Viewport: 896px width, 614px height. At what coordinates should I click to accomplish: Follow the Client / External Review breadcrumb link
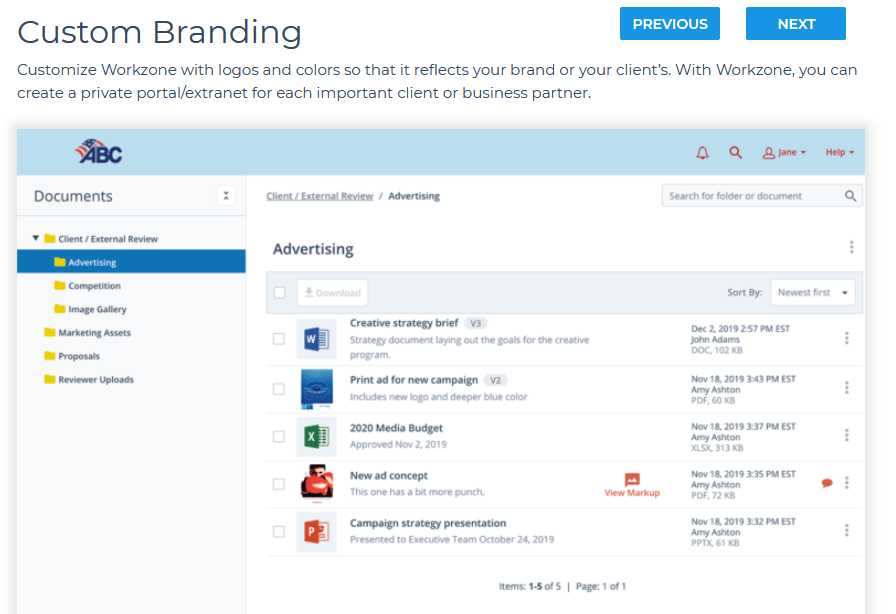(319, 196)
